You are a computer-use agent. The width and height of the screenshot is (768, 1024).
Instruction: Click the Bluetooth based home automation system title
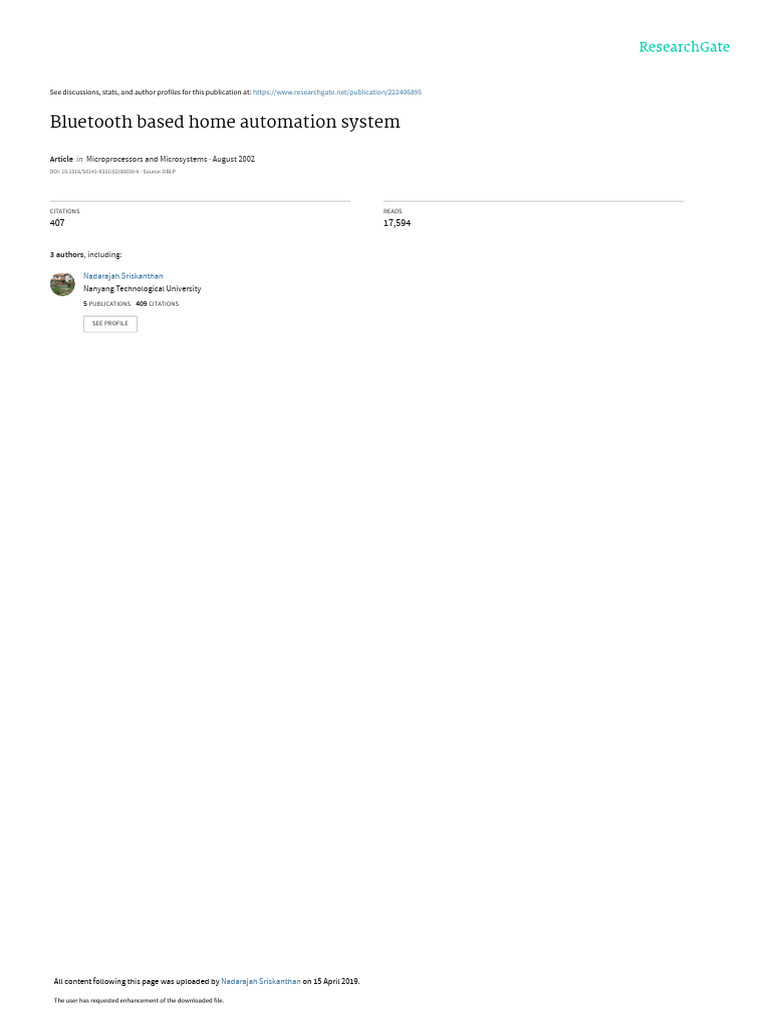pyautogui.click(x=225, y=122)
